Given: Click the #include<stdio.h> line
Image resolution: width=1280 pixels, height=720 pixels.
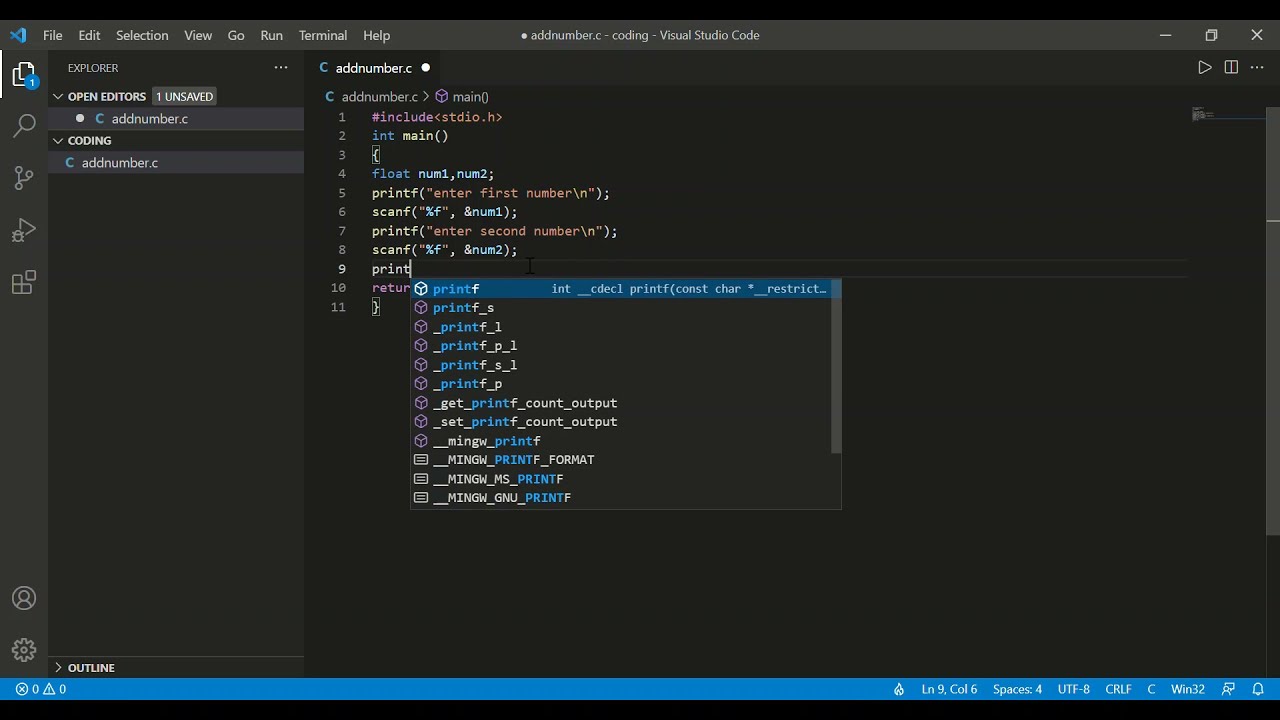Looking at the screenshot, I should [x=437, y=117].
